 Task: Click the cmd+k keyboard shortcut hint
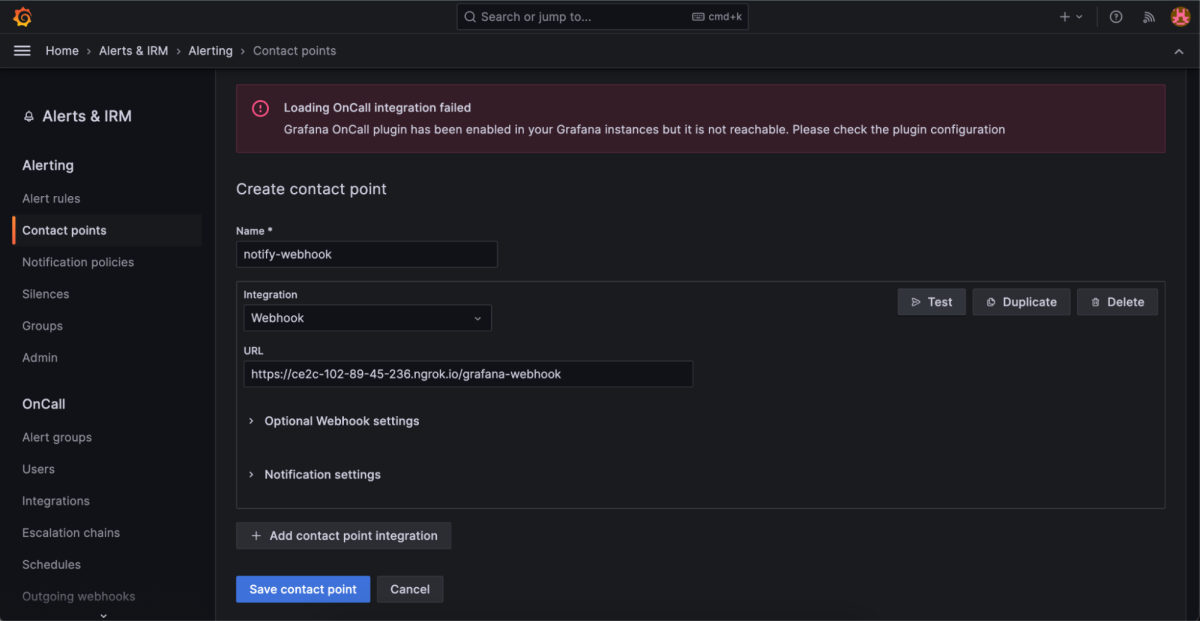click(x=717, y=17)
